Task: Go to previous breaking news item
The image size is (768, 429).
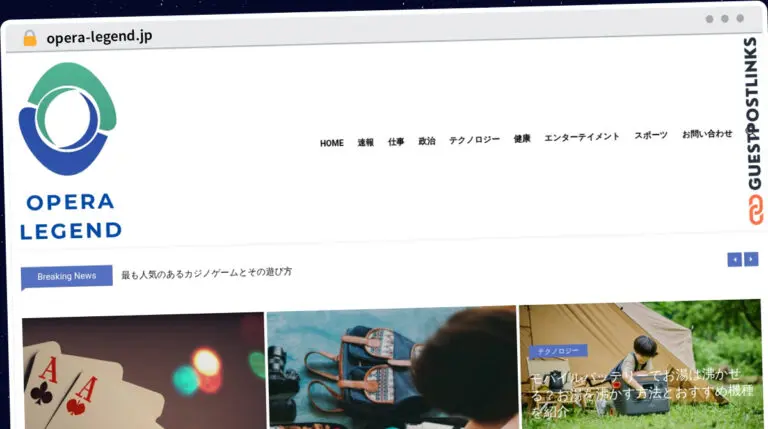Action: (734, 259)
